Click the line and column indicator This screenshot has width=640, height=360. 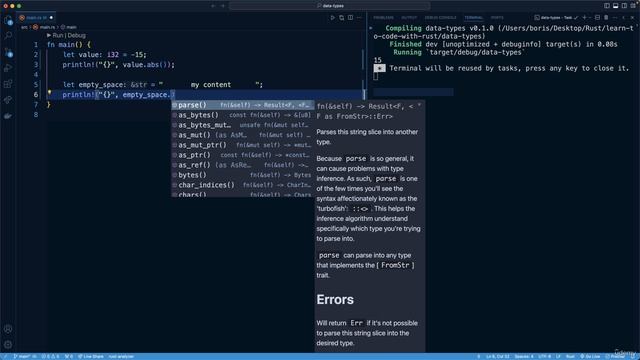498,356
